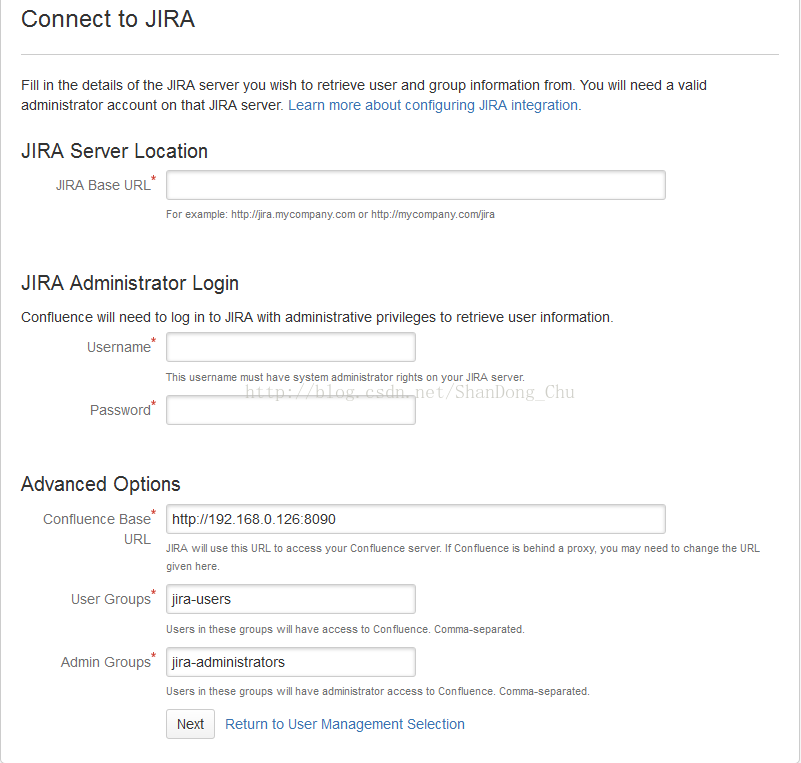Image resolution: width=801 pixels, height=763 pixels.
Task: Click the Password label
Action: point(123,409)
